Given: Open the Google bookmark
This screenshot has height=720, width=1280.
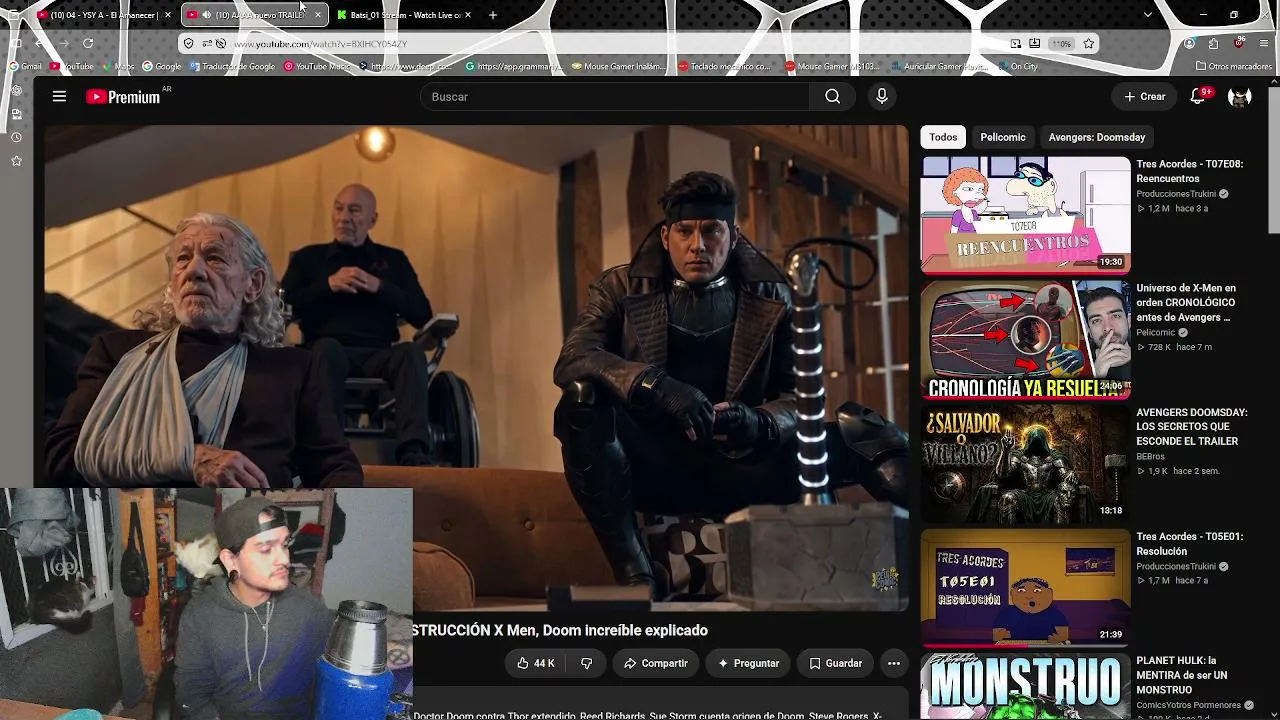Looking at the screenshot, I should (162, 66).
